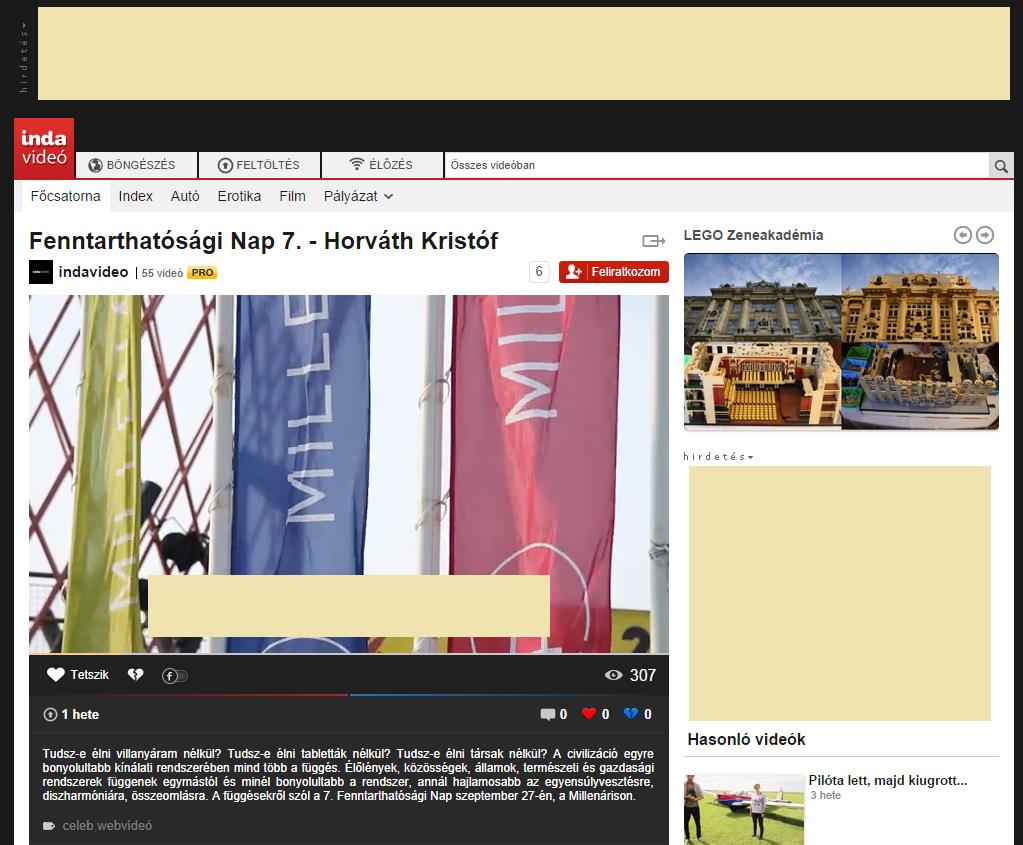Click the tag label icon
The image size is (1023, 845).
pyautogui.click(x=49, y=826)
